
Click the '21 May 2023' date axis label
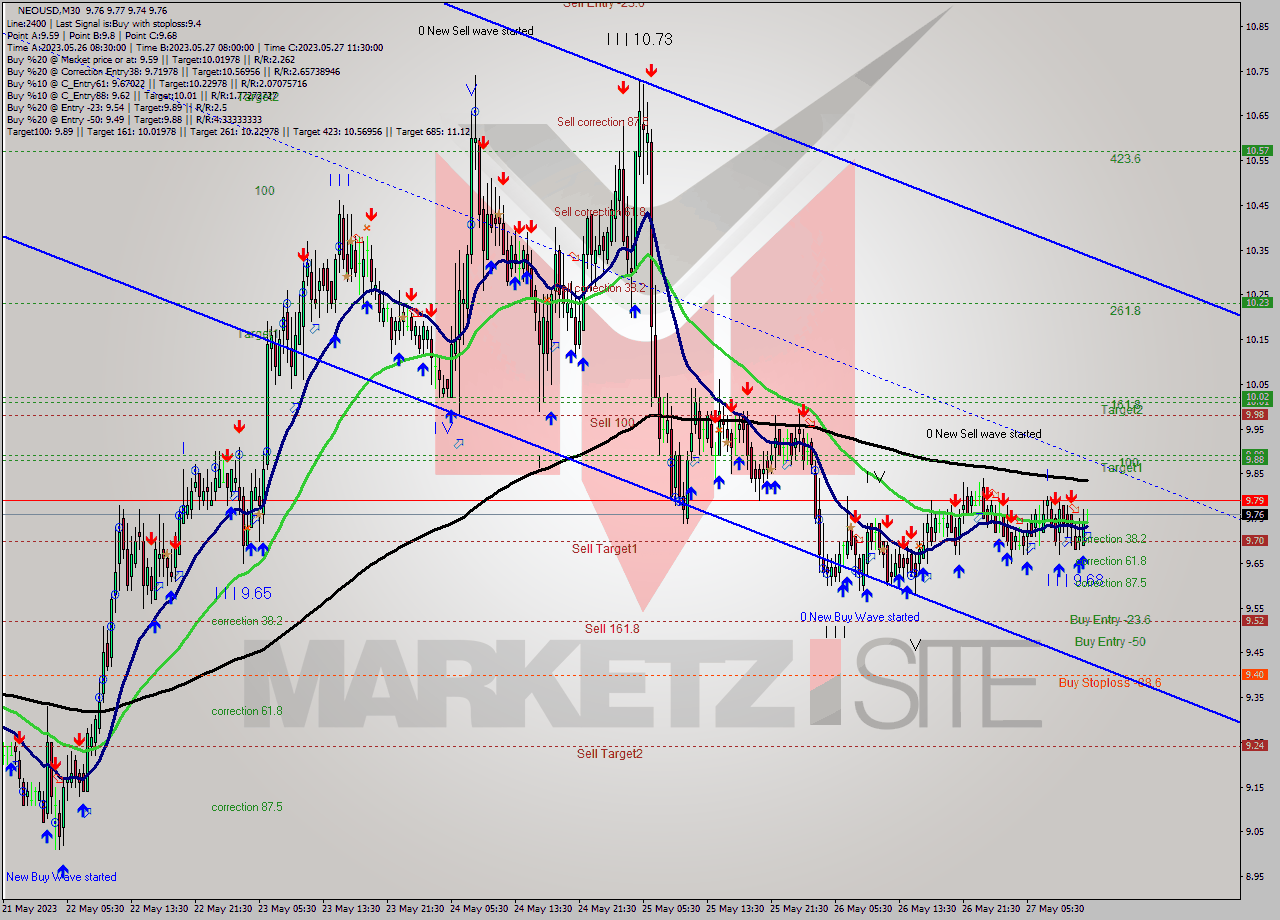(x=29, y=908)
